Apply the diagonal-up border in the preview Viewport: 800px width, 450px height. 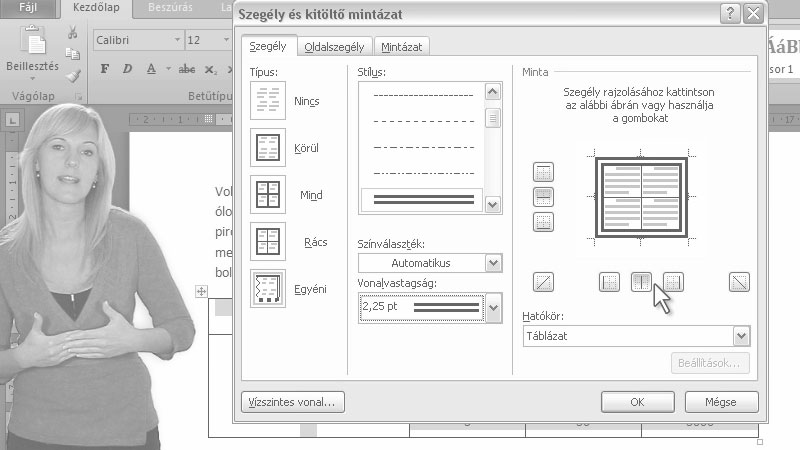[x=544, y=282]
